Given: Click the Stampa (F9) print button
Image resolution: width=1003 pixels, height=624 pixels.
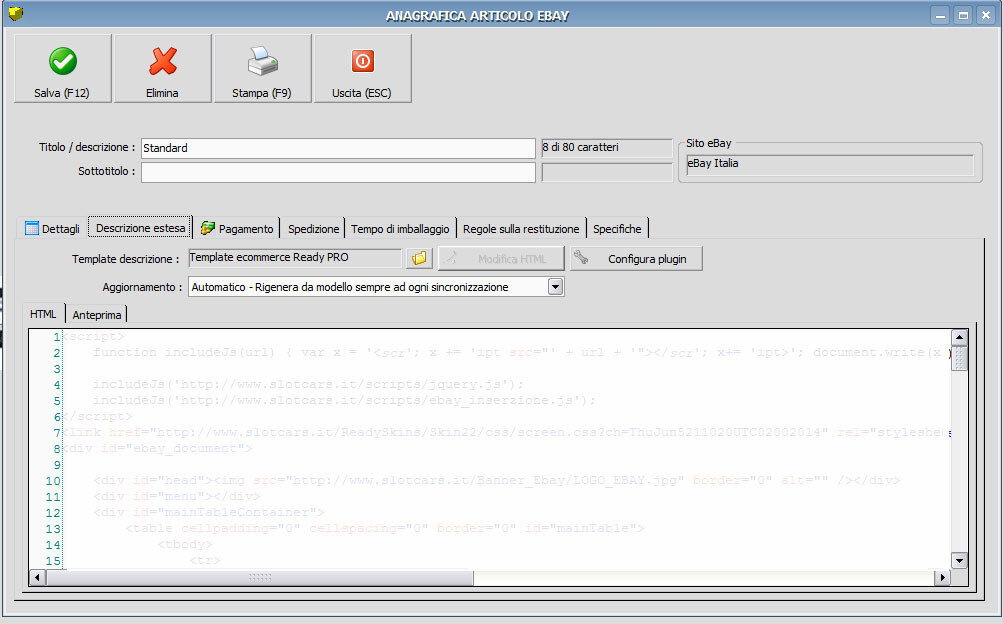Looking at the screenshot, I should pyautogui.click(x=262, y=68).
